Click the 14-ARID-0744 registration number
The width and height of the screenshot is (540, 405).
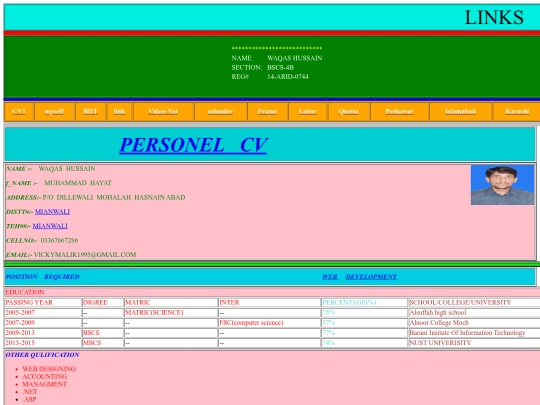point(288,77)
